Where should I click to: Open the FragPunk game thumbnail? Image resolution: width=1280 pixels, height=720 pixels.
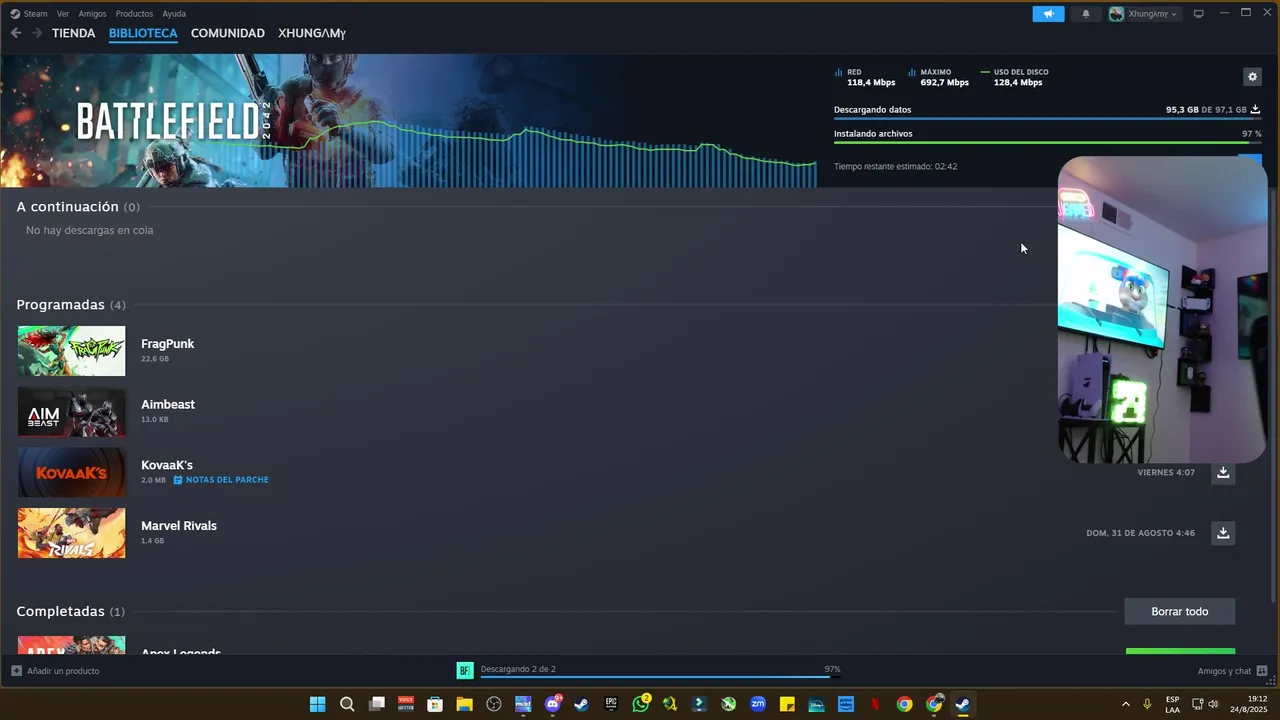(x=72, y=351)
